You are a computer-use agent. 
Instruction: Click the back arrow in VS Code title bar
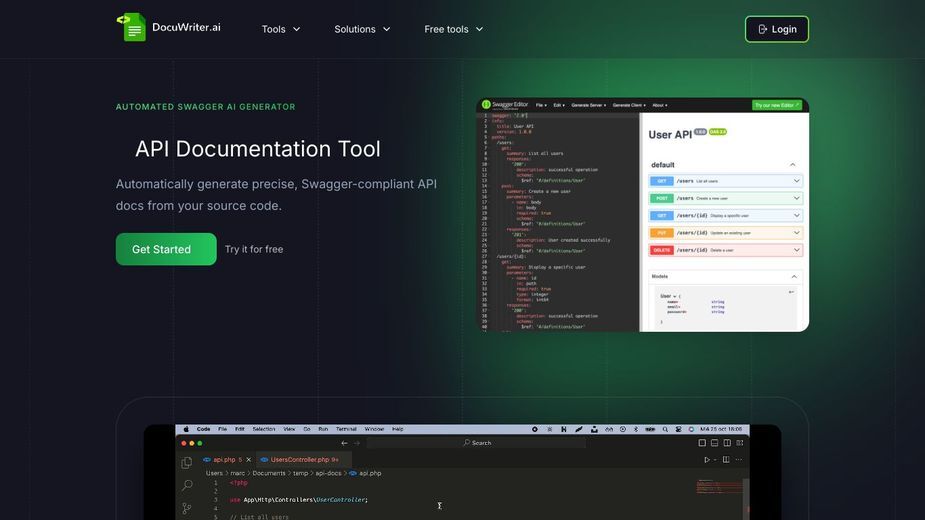click(x=344, y=443)
